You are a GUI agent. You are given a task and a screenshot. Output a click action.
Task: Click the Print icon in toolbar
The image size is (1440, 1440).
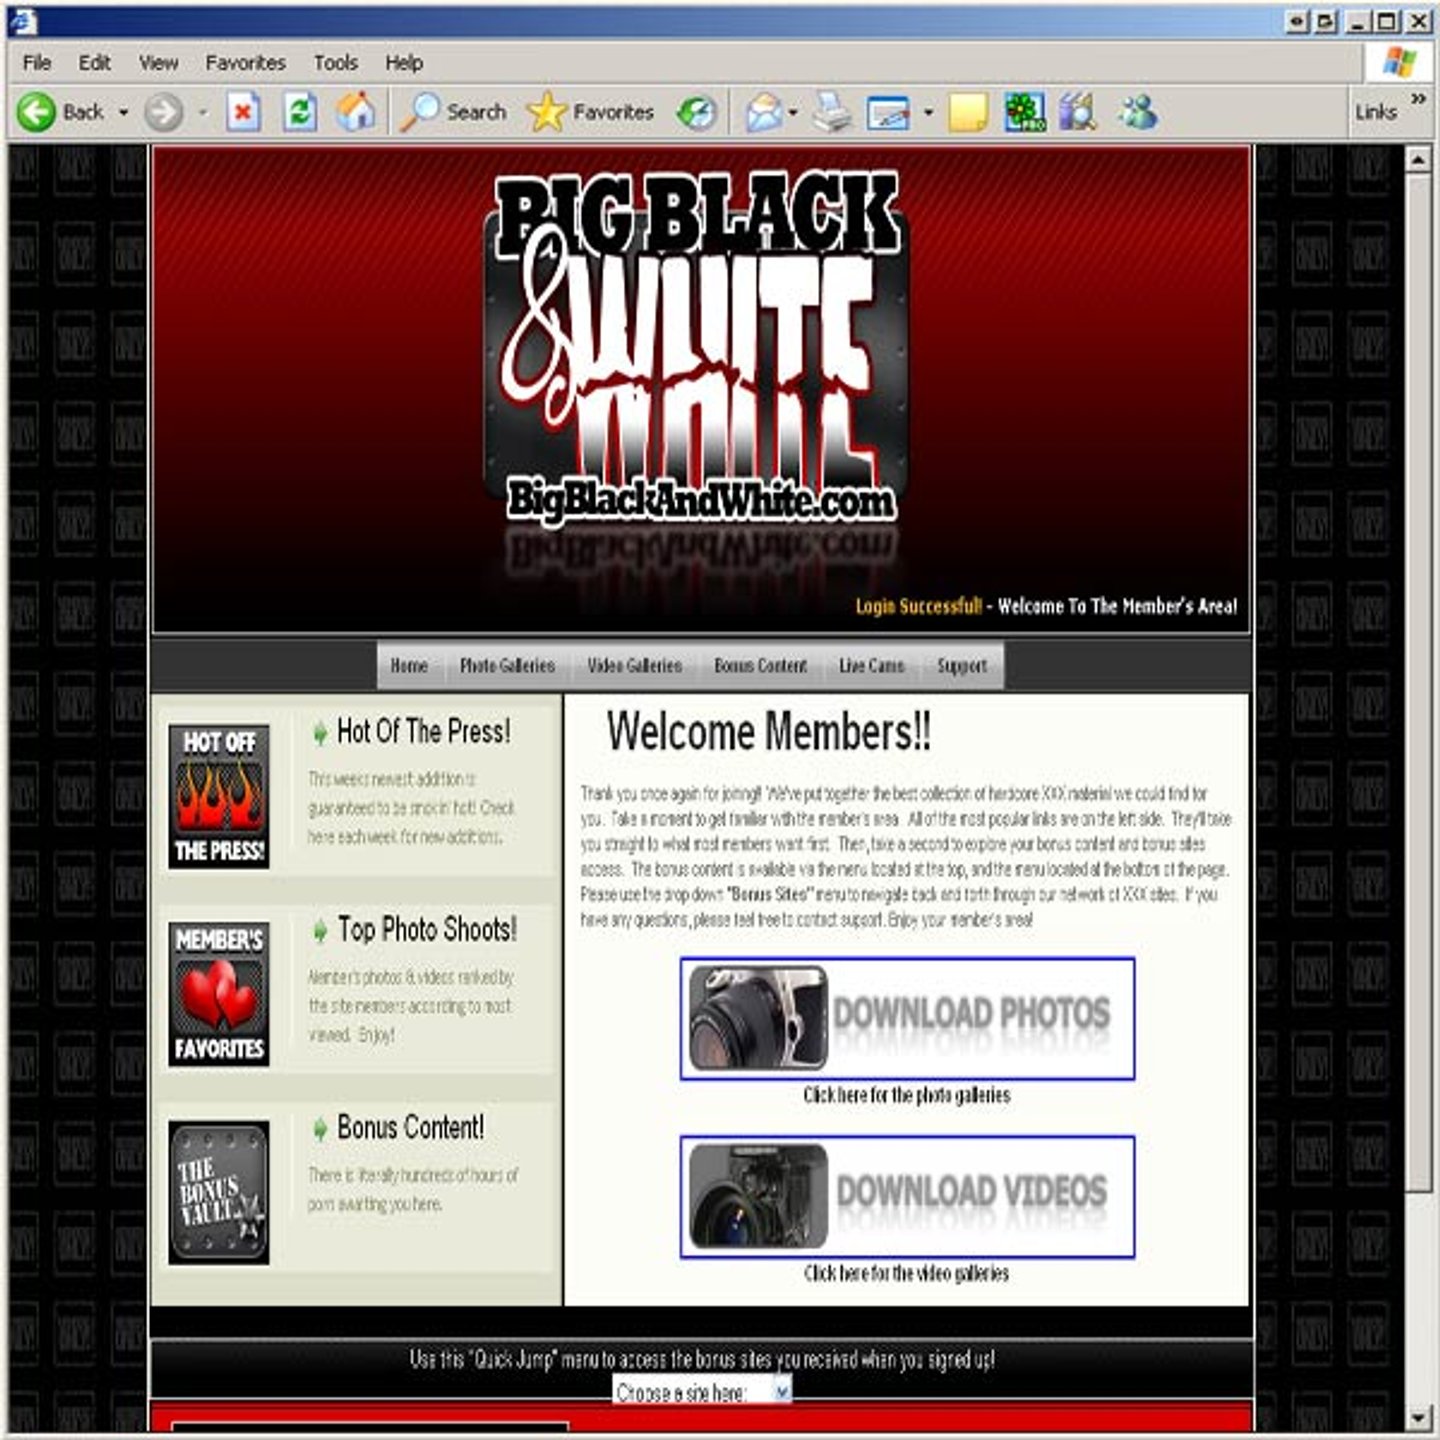tap(830, 112)
